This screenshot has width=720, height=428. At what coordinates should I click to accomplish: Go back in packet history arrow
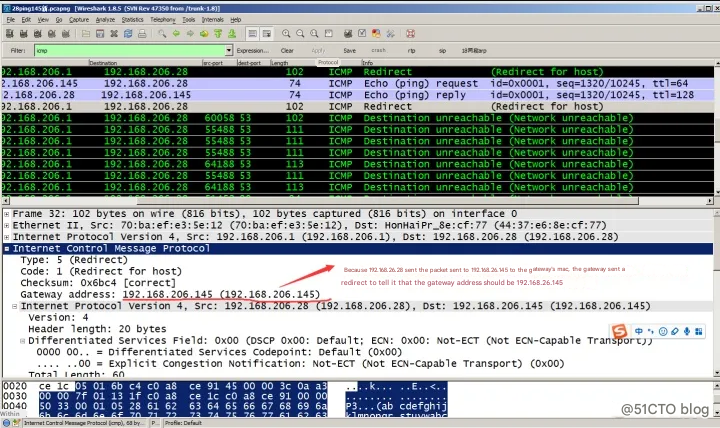tap(176, 34)
